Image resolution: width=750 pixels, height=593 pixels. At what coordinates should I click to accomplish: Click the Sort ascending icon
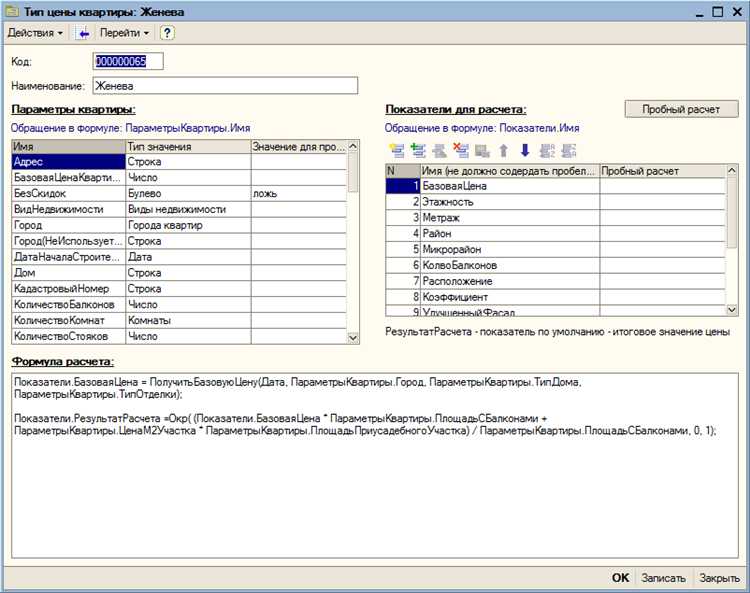pyautogui.click(x=547, y=151)
